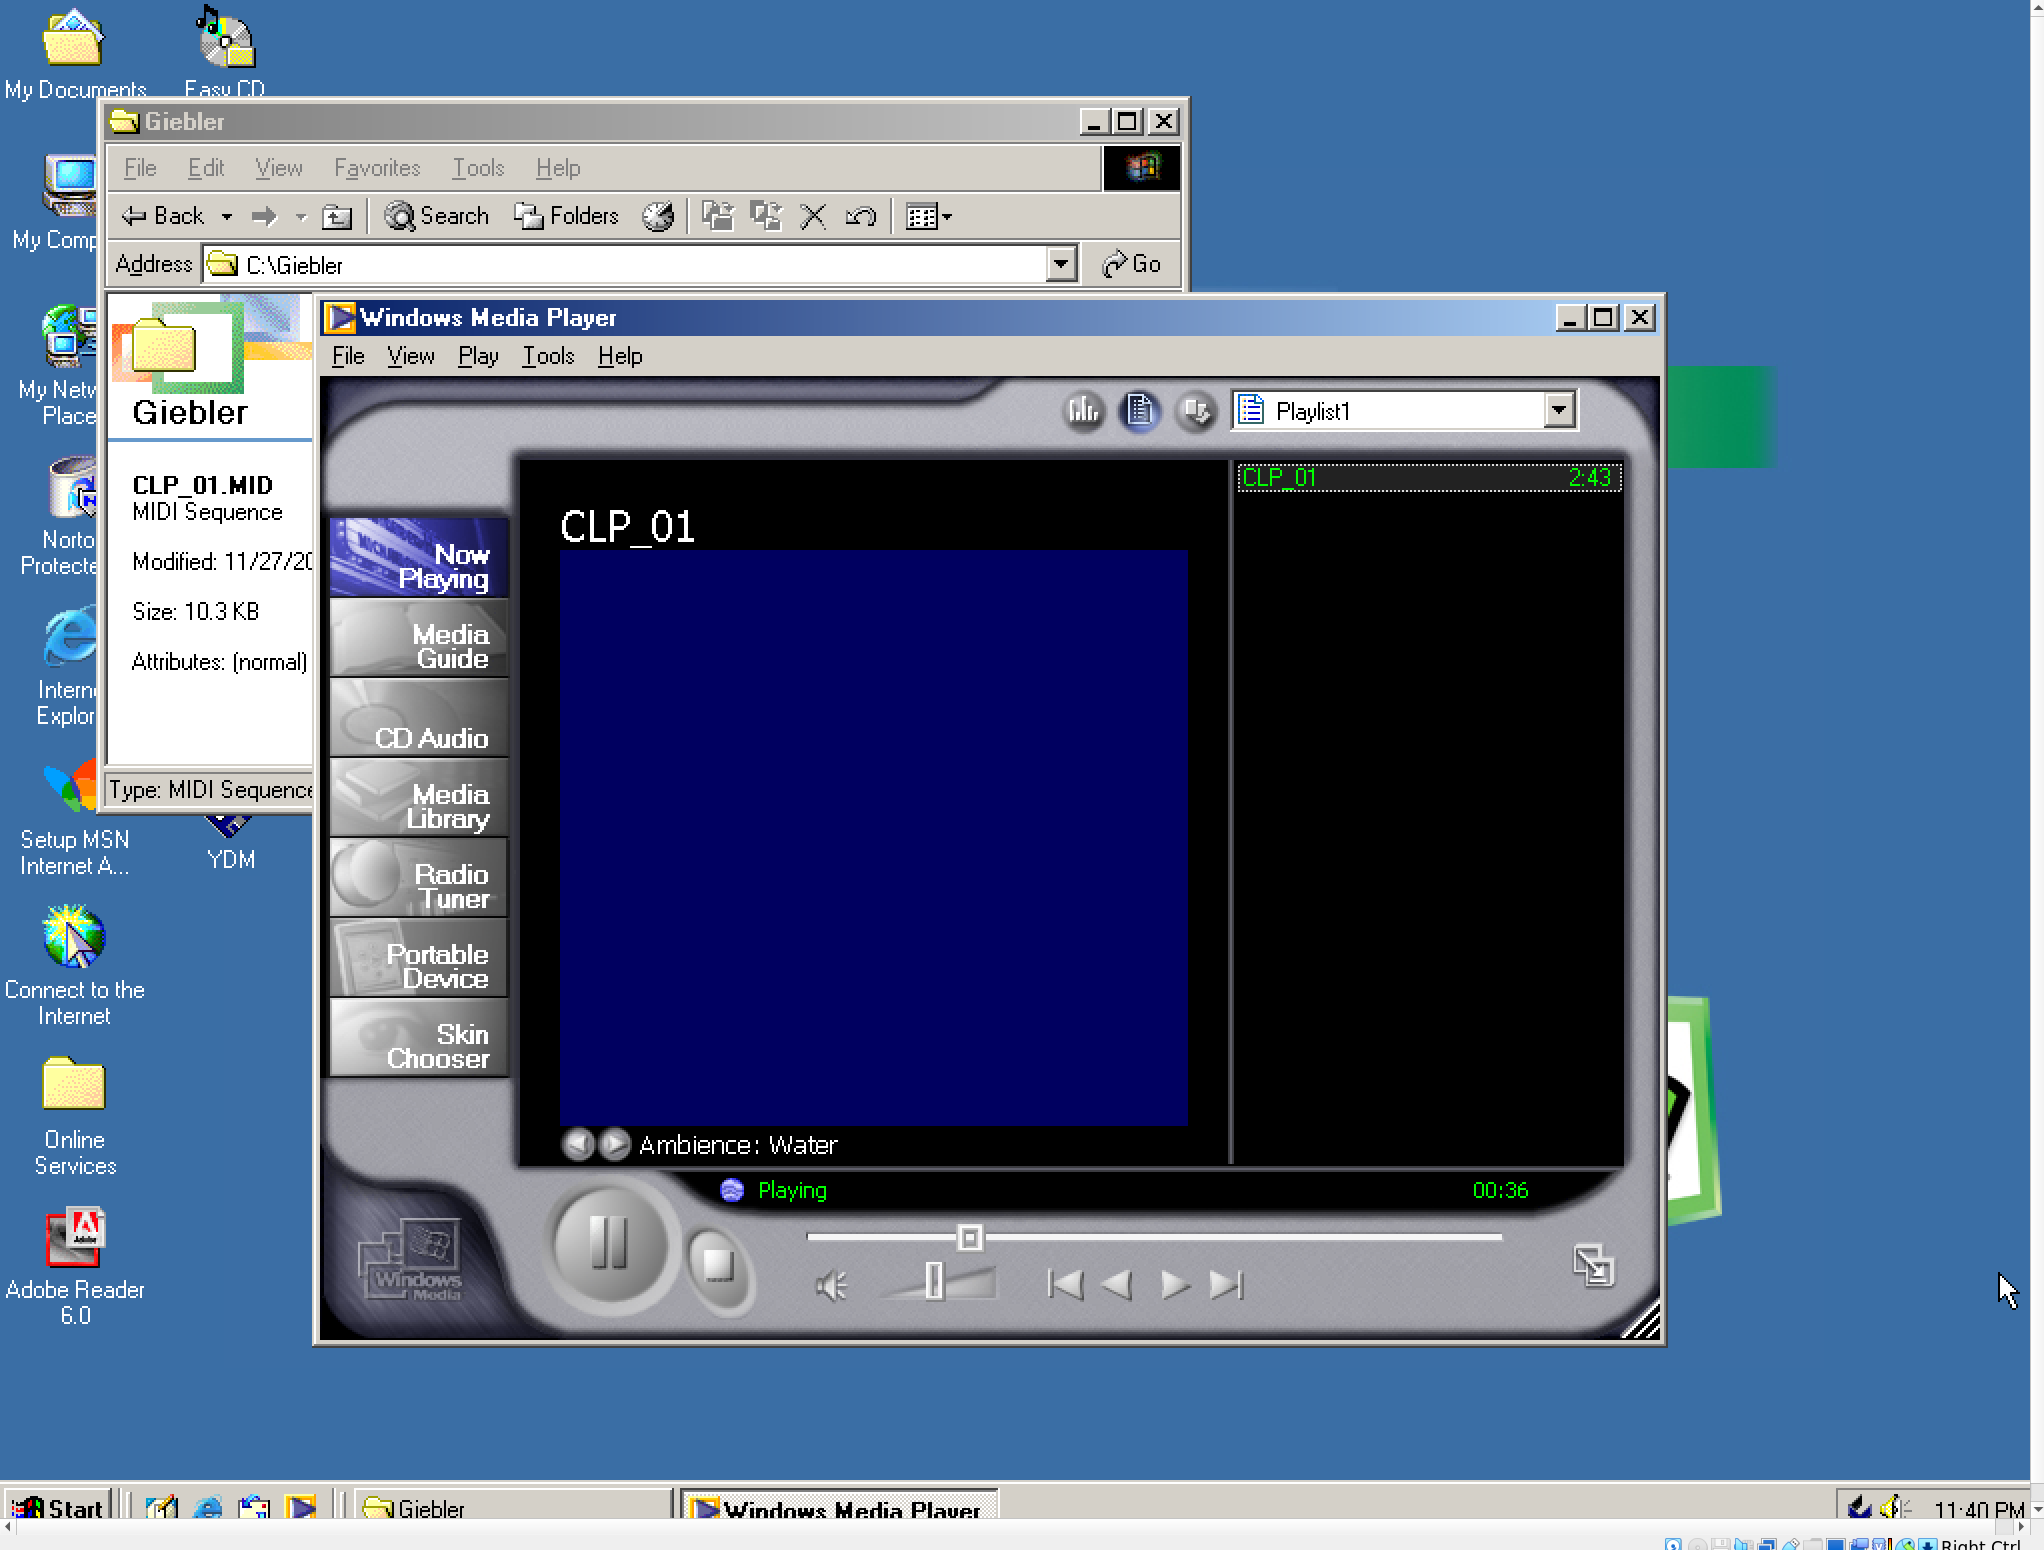Open the Playlist1 dropdown
This screenshot has width=2044, height=1550.
tap(1558, 410)
